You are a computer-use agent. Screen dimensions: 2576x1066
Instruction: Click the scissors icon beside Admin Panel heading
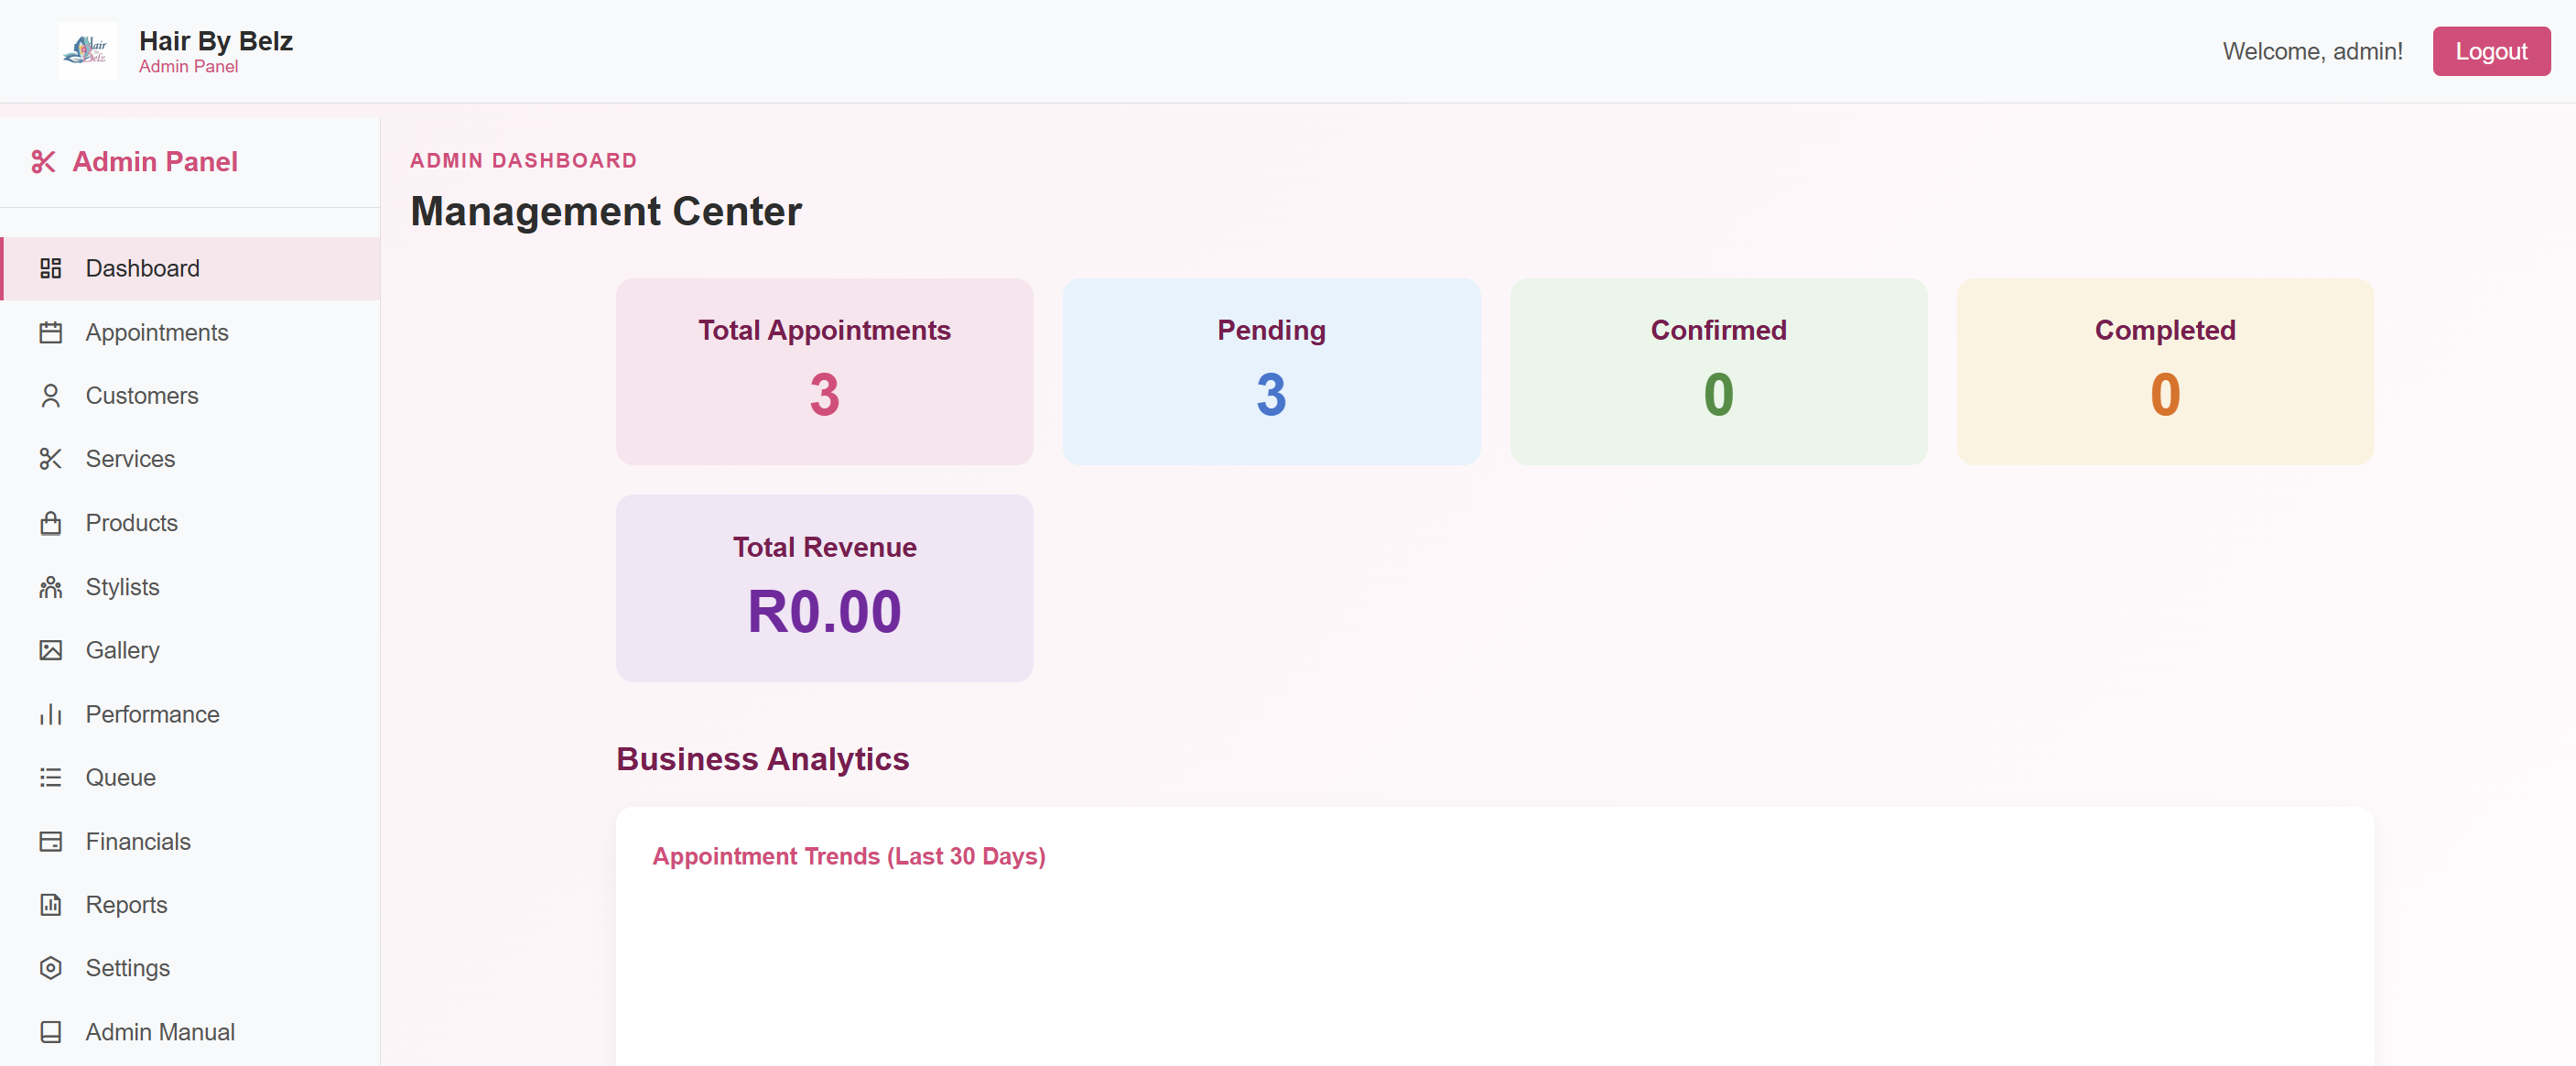click(x=45, y=161)
